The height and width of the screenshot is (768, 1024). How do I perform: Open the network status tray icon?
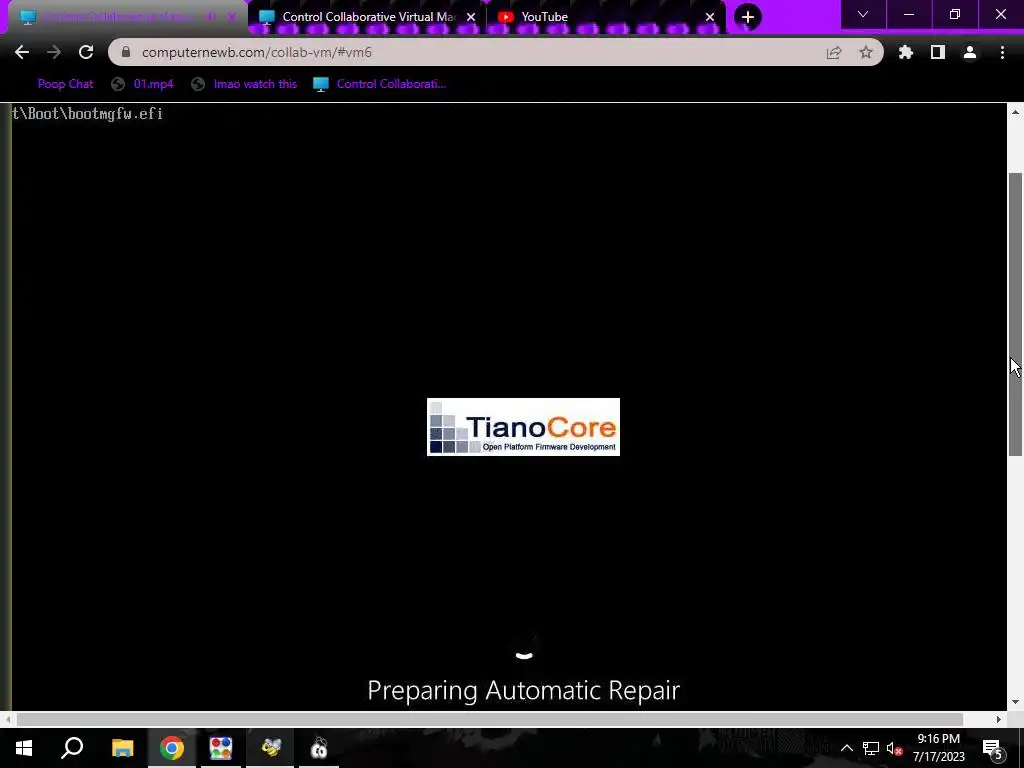pos(871,748)
